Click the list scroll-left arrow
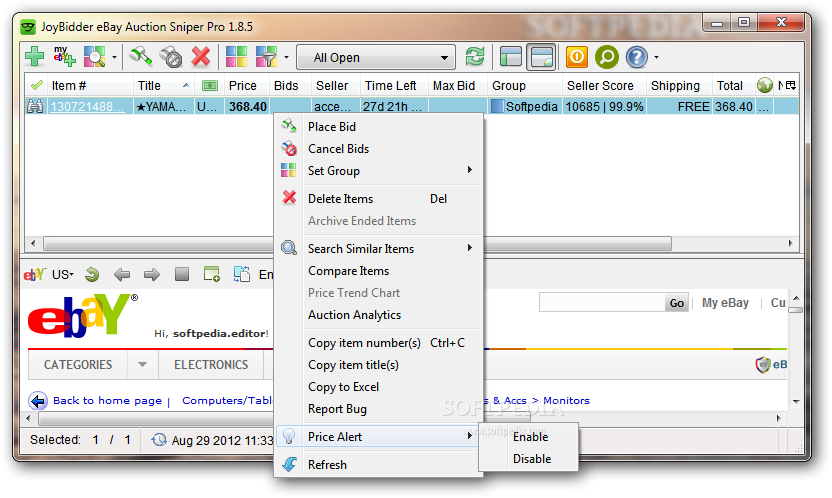 coord(33,243)
